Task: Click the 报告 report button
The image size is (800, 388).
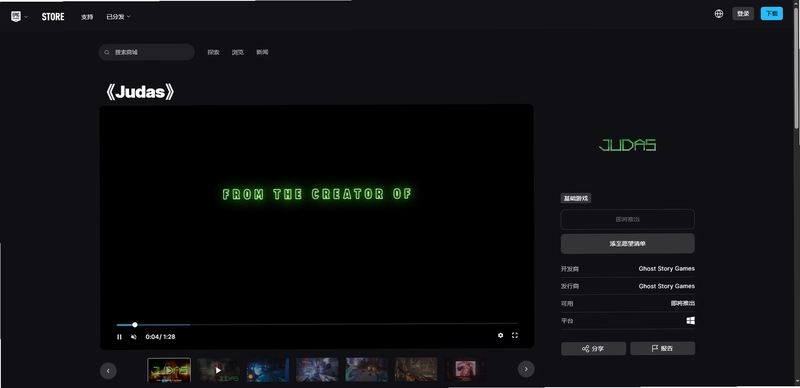Action: 662,349
